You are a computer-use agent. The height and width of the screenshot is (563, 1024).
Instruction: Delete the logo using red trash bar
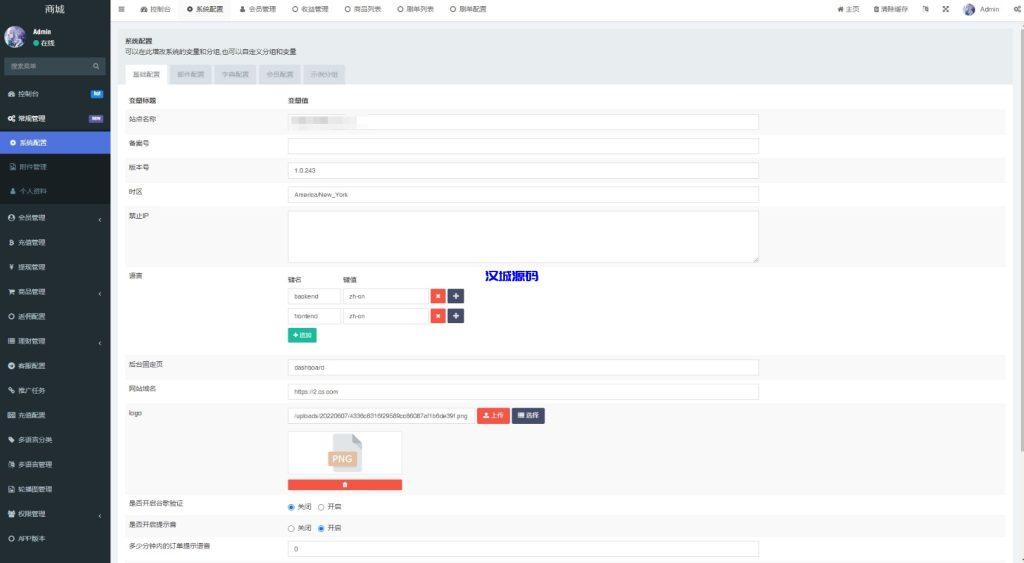click(345, 484)
